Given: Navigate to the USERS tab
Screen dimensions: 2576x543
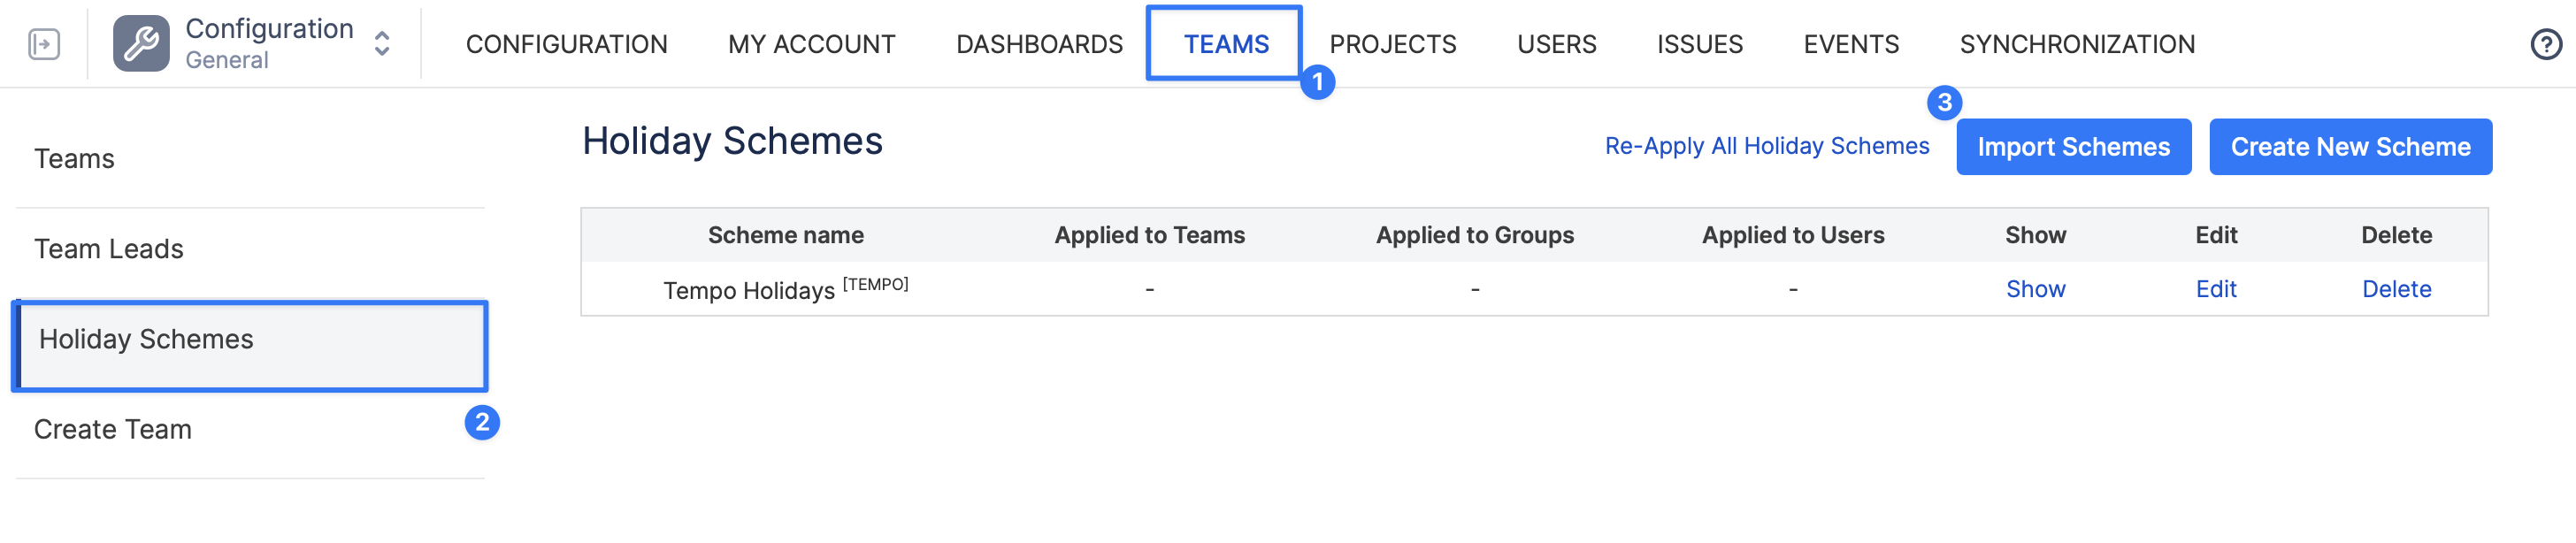Looking at the screenshot, I should 1556,44.
